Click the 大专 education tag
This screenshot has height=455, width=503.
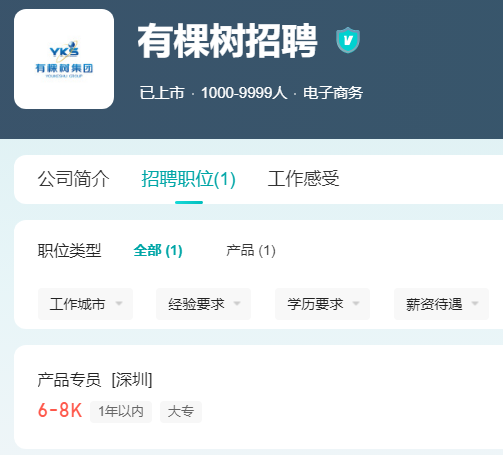click(x=181, y=412)
